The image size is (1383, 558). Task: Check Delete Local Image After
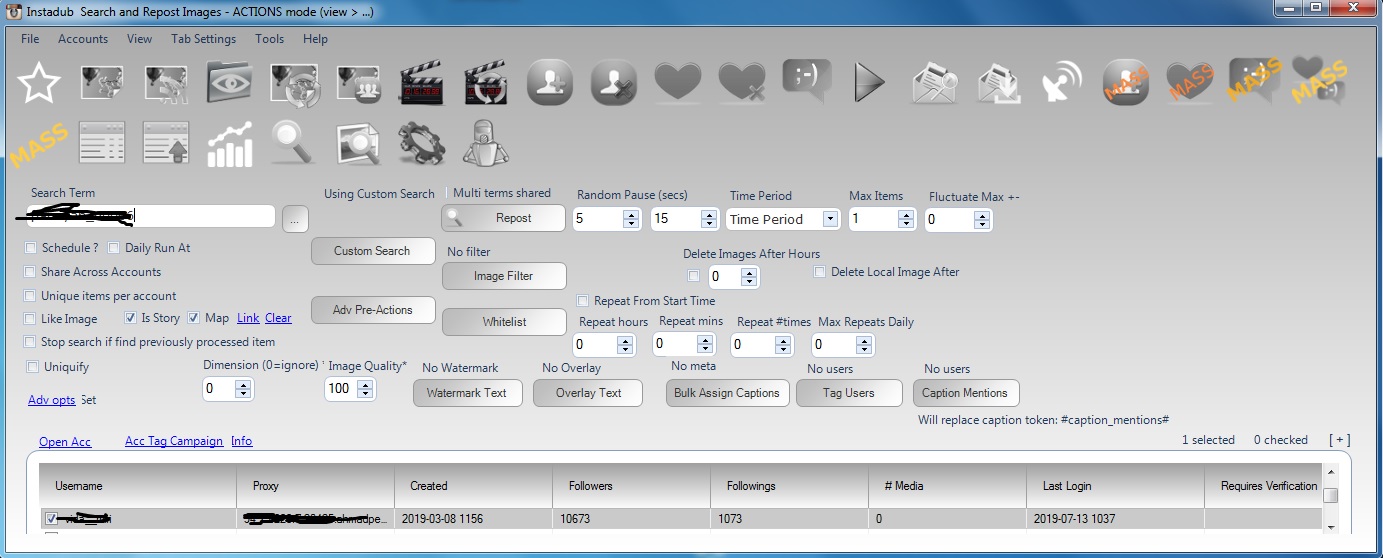(820, 272)
